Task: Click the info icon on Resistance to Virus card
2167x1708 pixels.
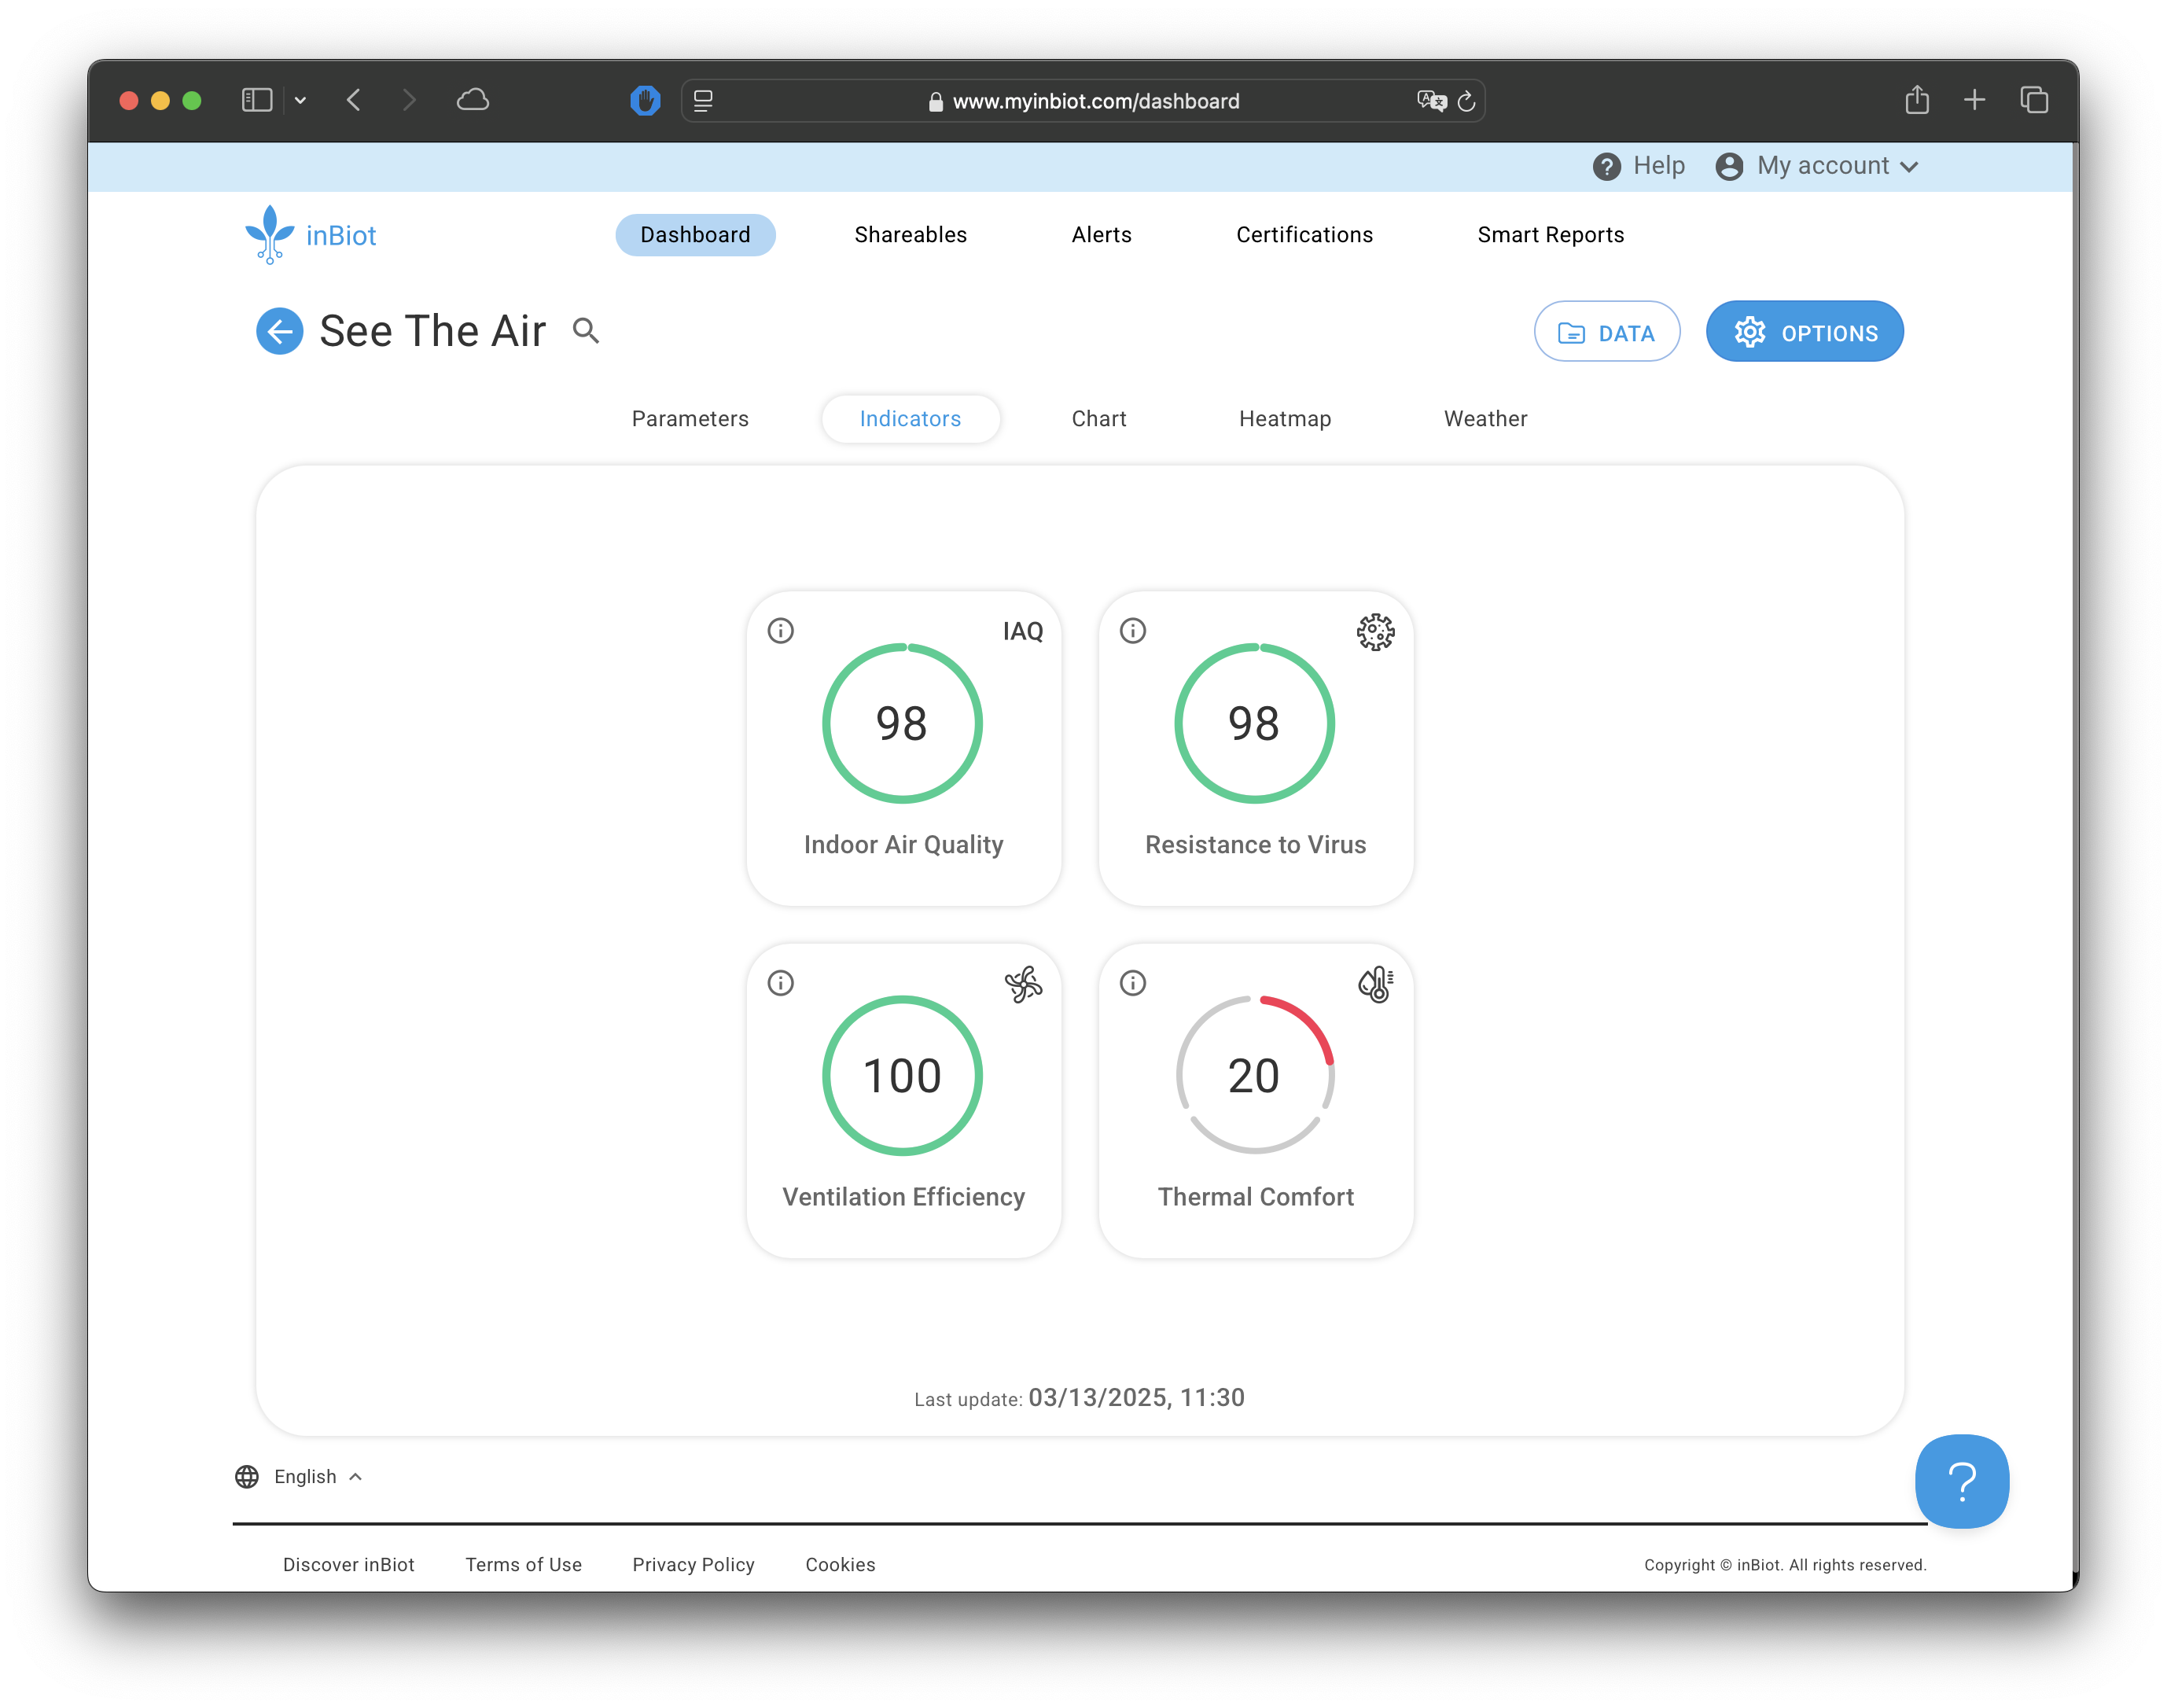Action: tap(1132, 631)
